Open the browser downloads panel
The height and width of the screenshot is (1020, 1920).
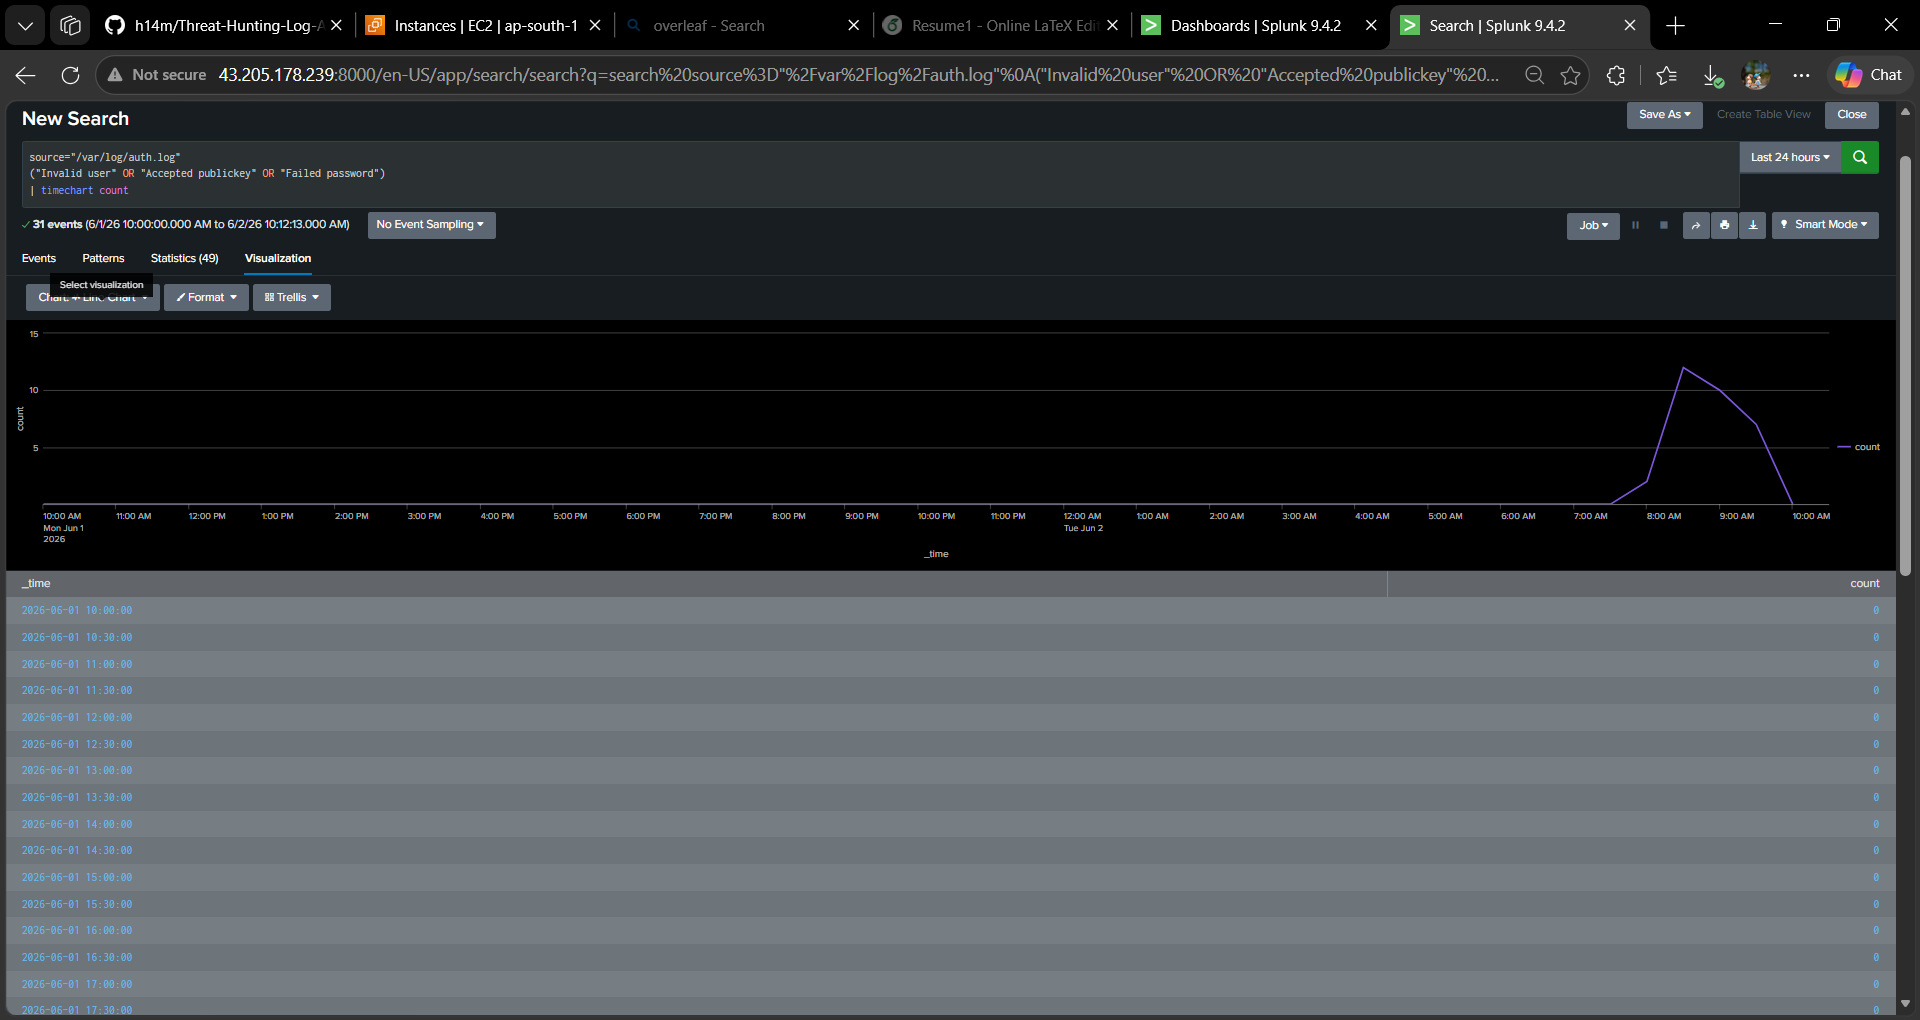click(x=1712, y=75)
